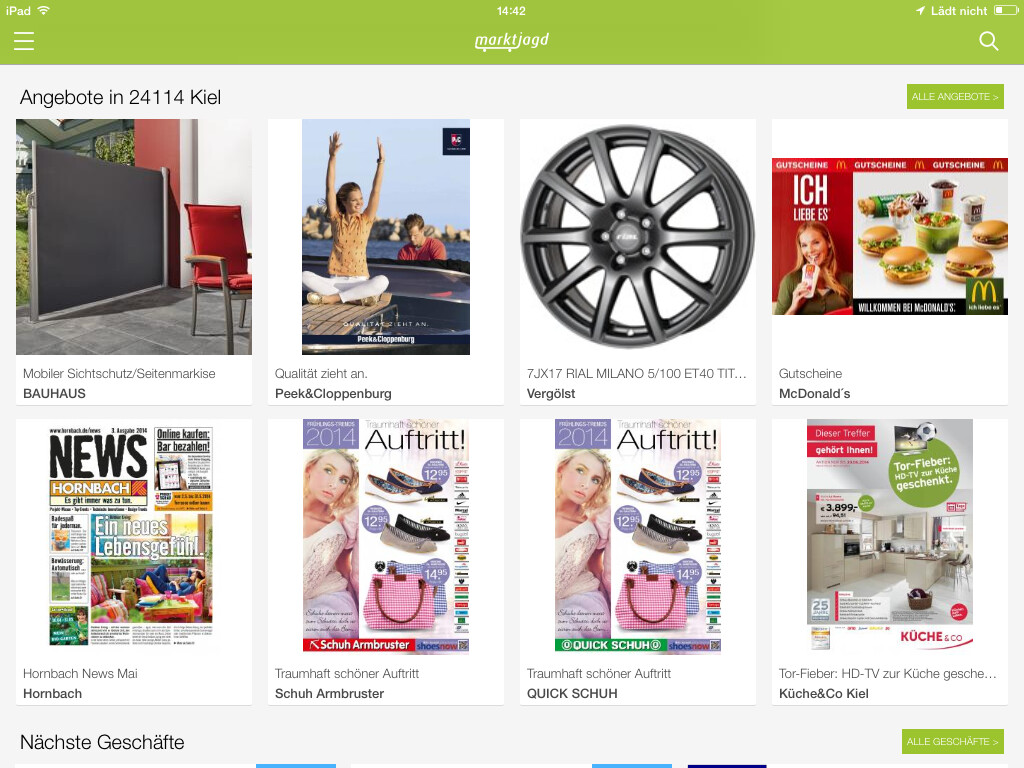Open the McDonald's Gutscheine brochure
Screen dimensions: 1024x768
click(x=890, y=236)
